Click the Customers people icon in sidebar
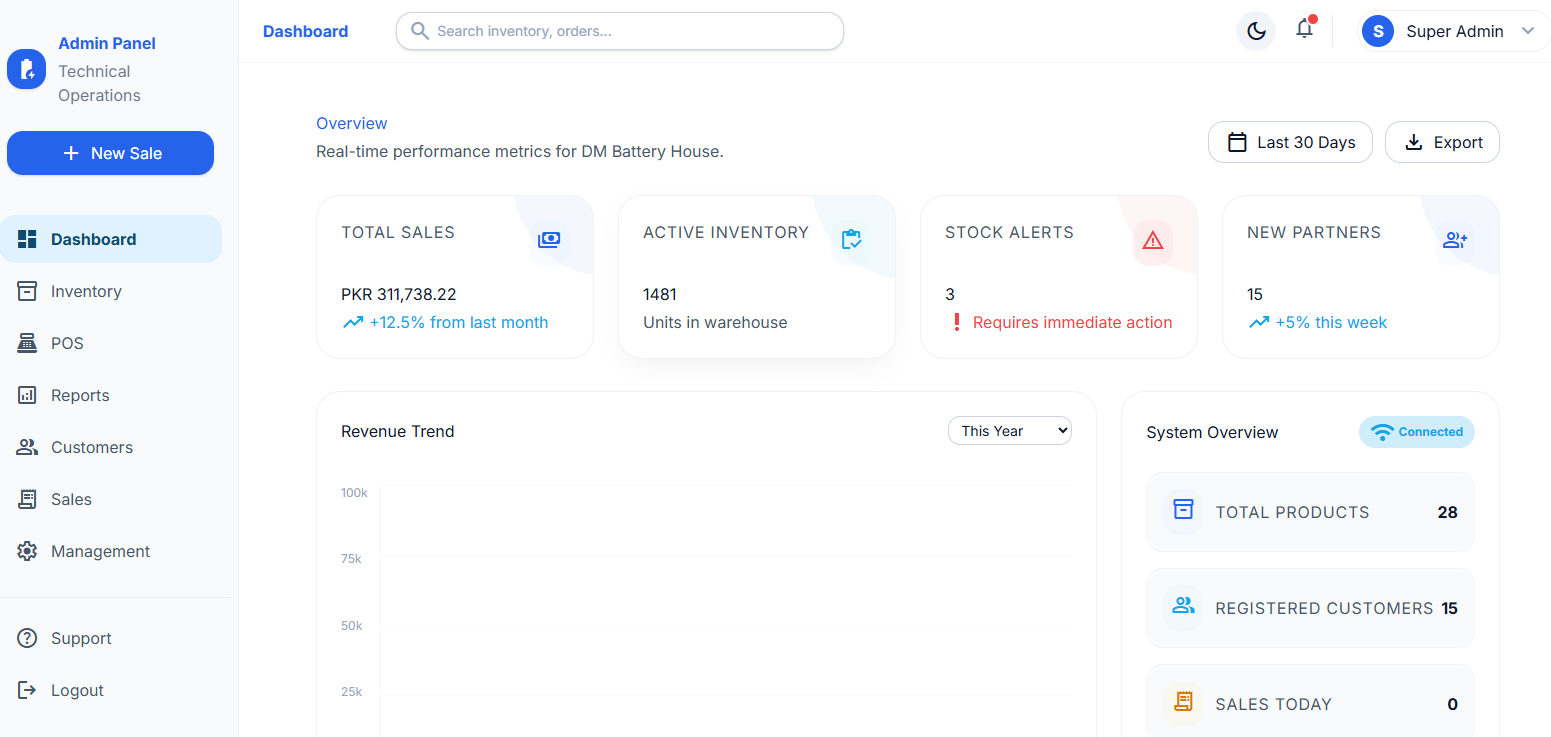 point(27,447)
